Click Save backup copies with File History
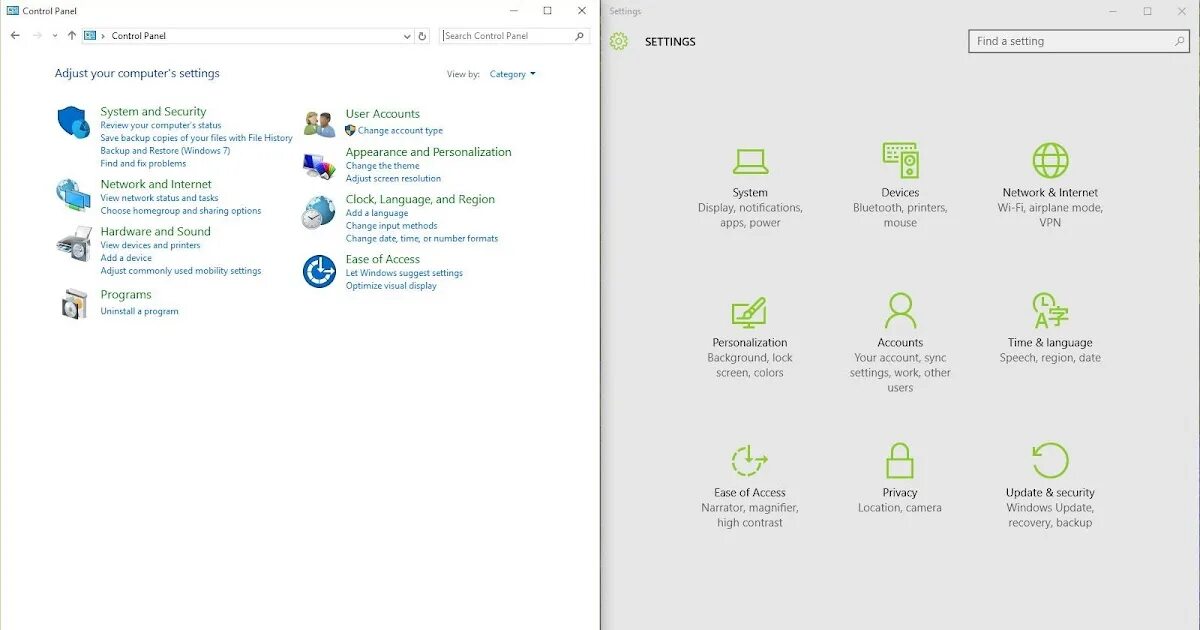This screenshot has width=1200, height=630. coord(196,138)
